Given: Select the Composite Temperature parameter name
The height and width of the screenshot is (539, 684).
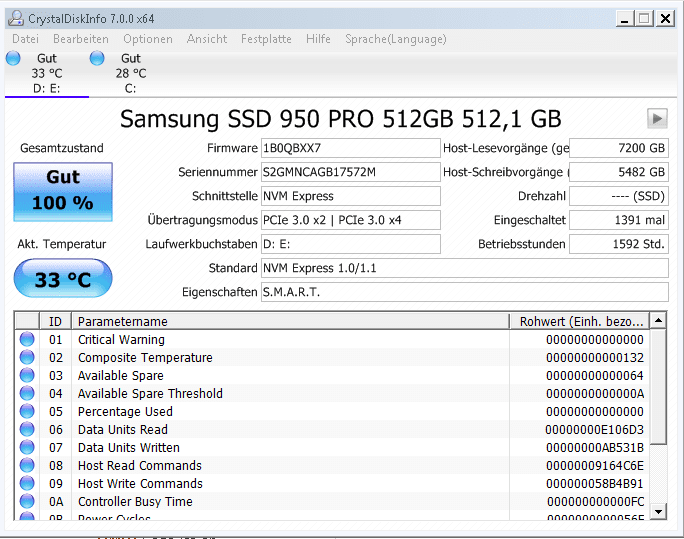Looking at the screenshot, I should 145,358.
